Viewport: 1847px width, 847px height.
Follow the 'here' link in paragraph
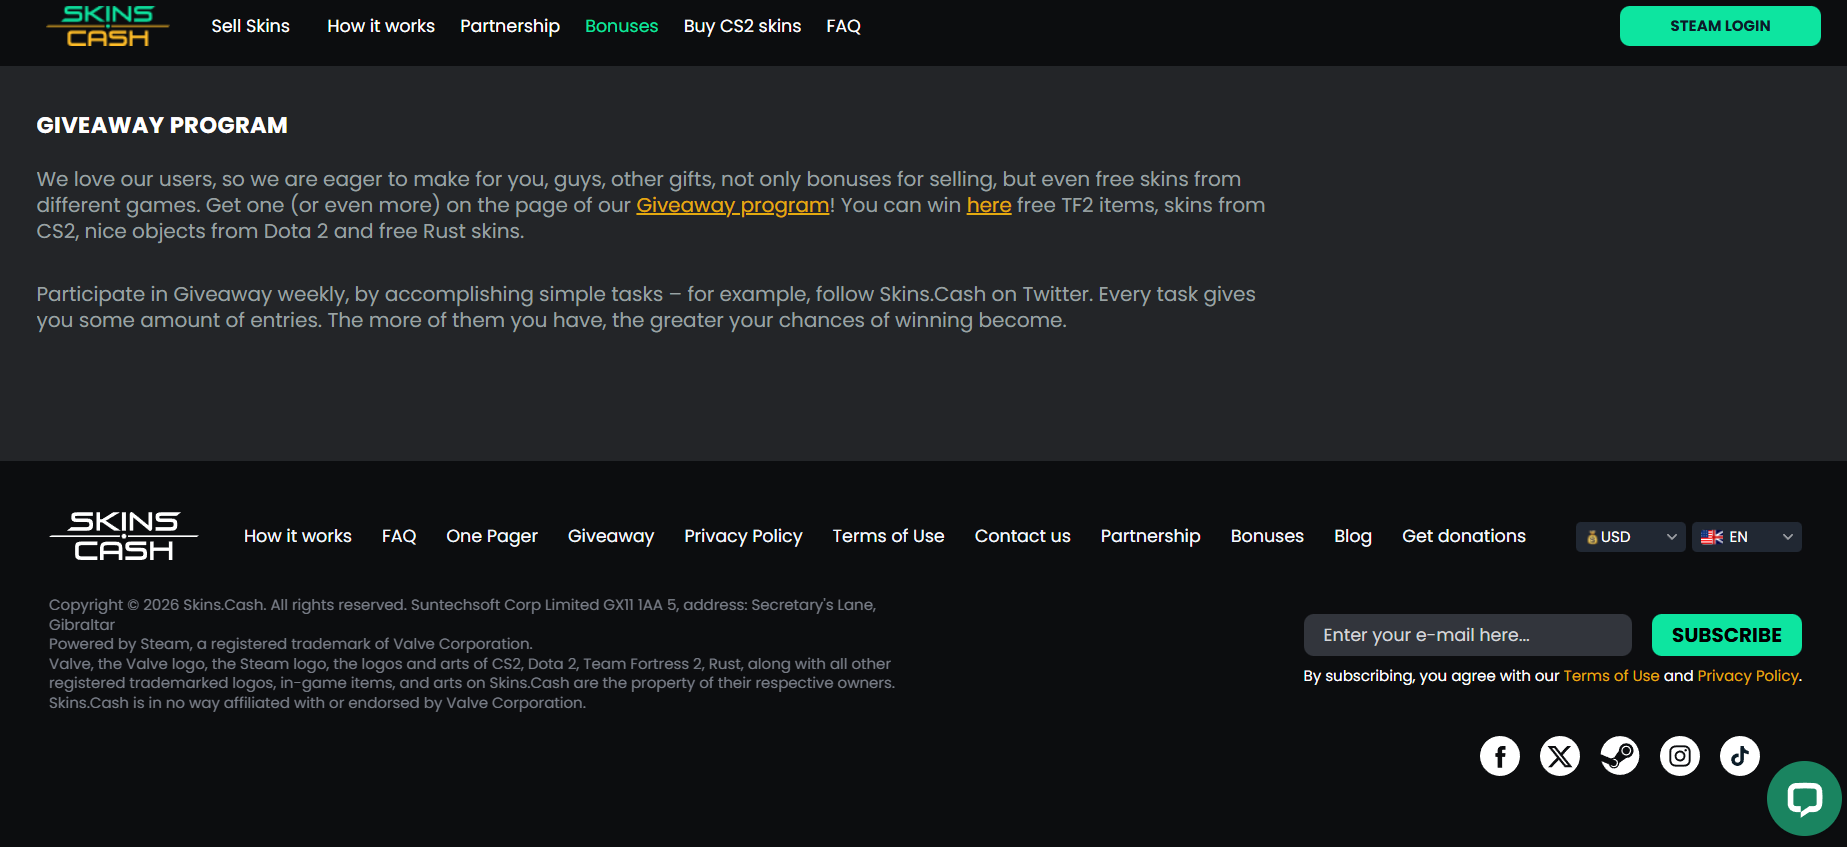(x=989, y=205)
